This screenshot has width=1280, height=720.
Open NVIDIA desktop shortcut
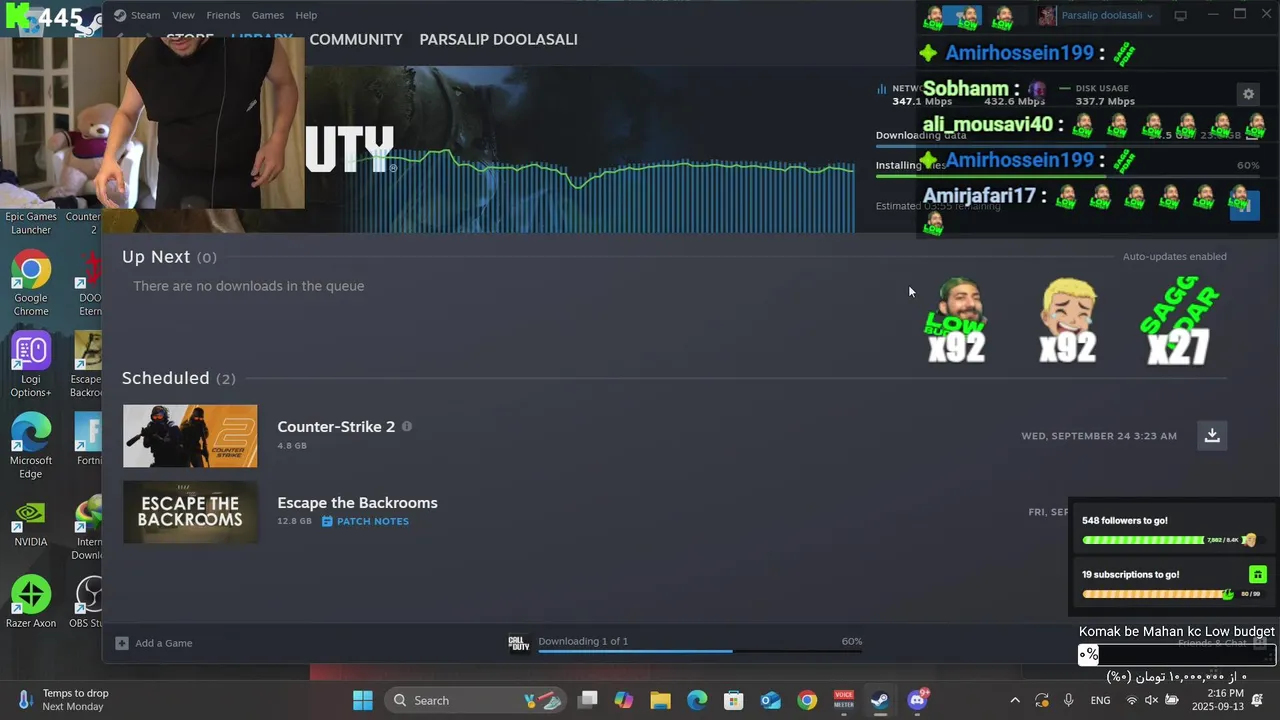(31, 525)
